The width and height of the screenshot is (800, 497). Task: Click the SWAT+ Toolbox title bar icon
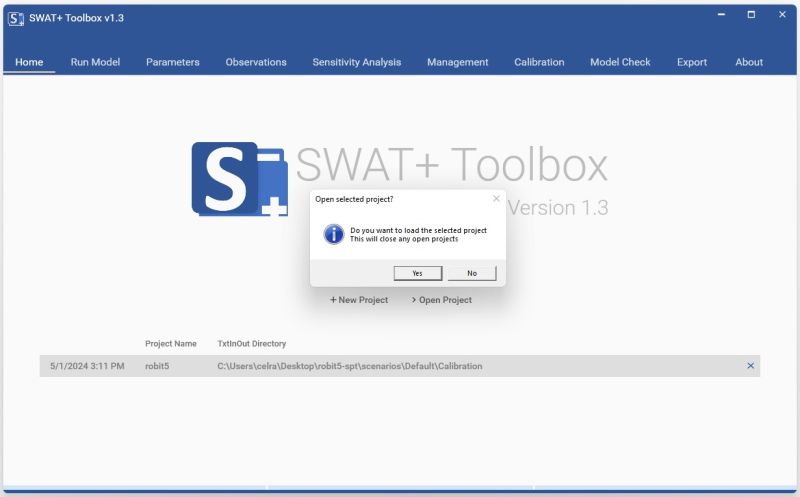click(16, 18)
